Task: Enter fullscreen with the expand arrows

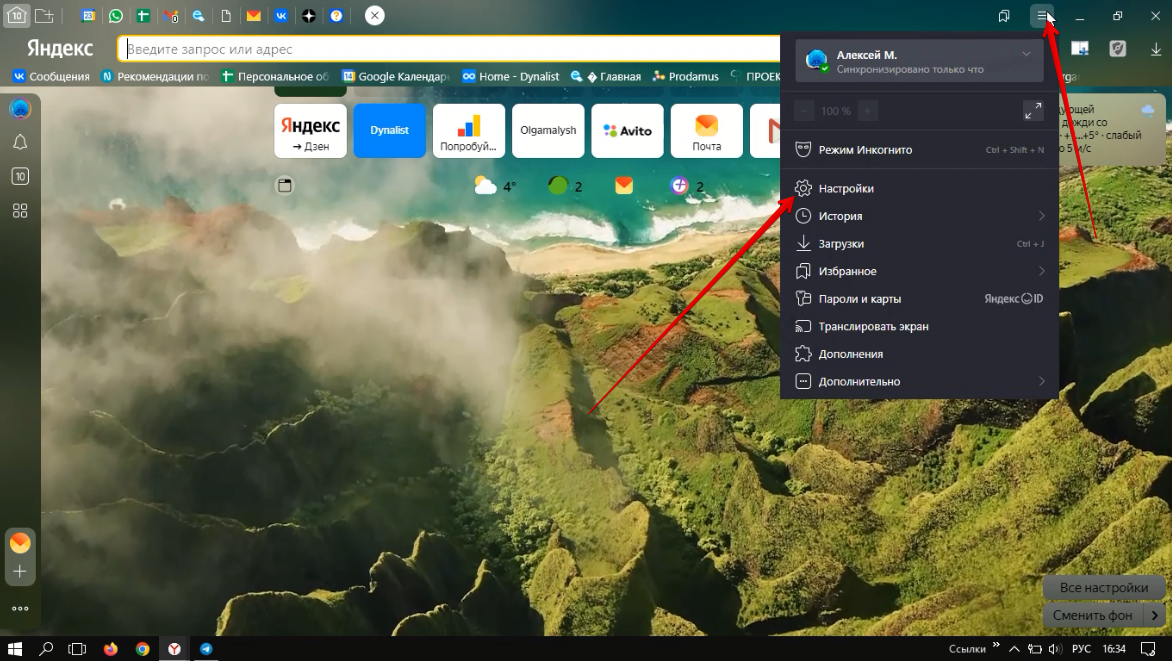Action: (x=1033, y=111)
